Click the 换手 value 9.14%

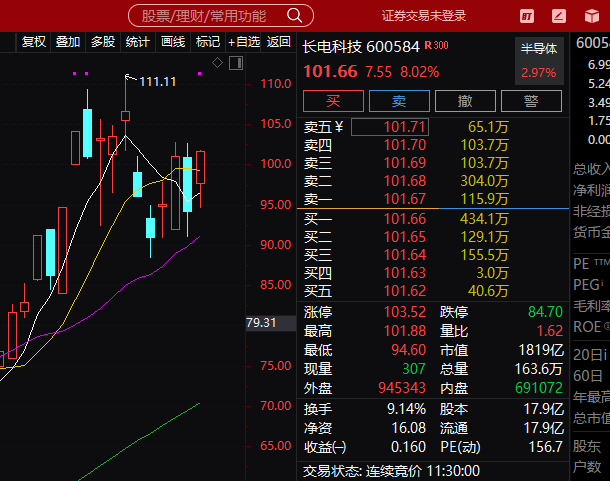(x=407, y=409)
